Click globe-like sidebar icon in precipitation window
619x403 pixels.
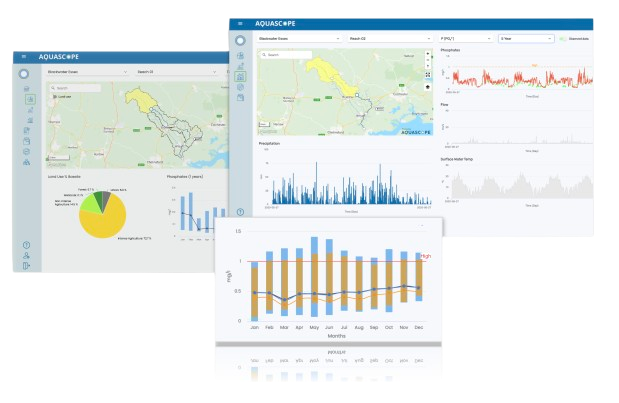(x=240, y=87)
